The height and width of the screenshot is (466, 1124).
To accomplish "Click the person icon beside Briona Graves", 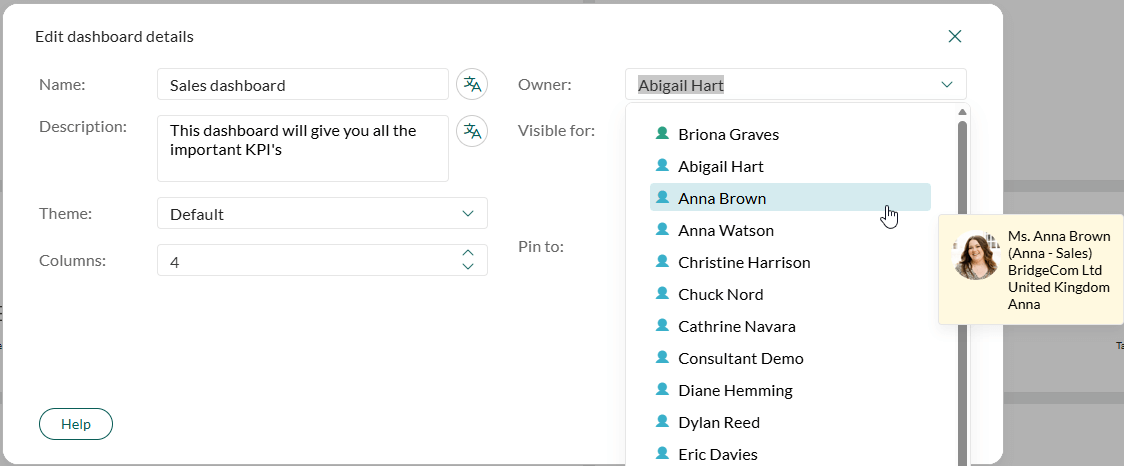I will click(662, 133).
